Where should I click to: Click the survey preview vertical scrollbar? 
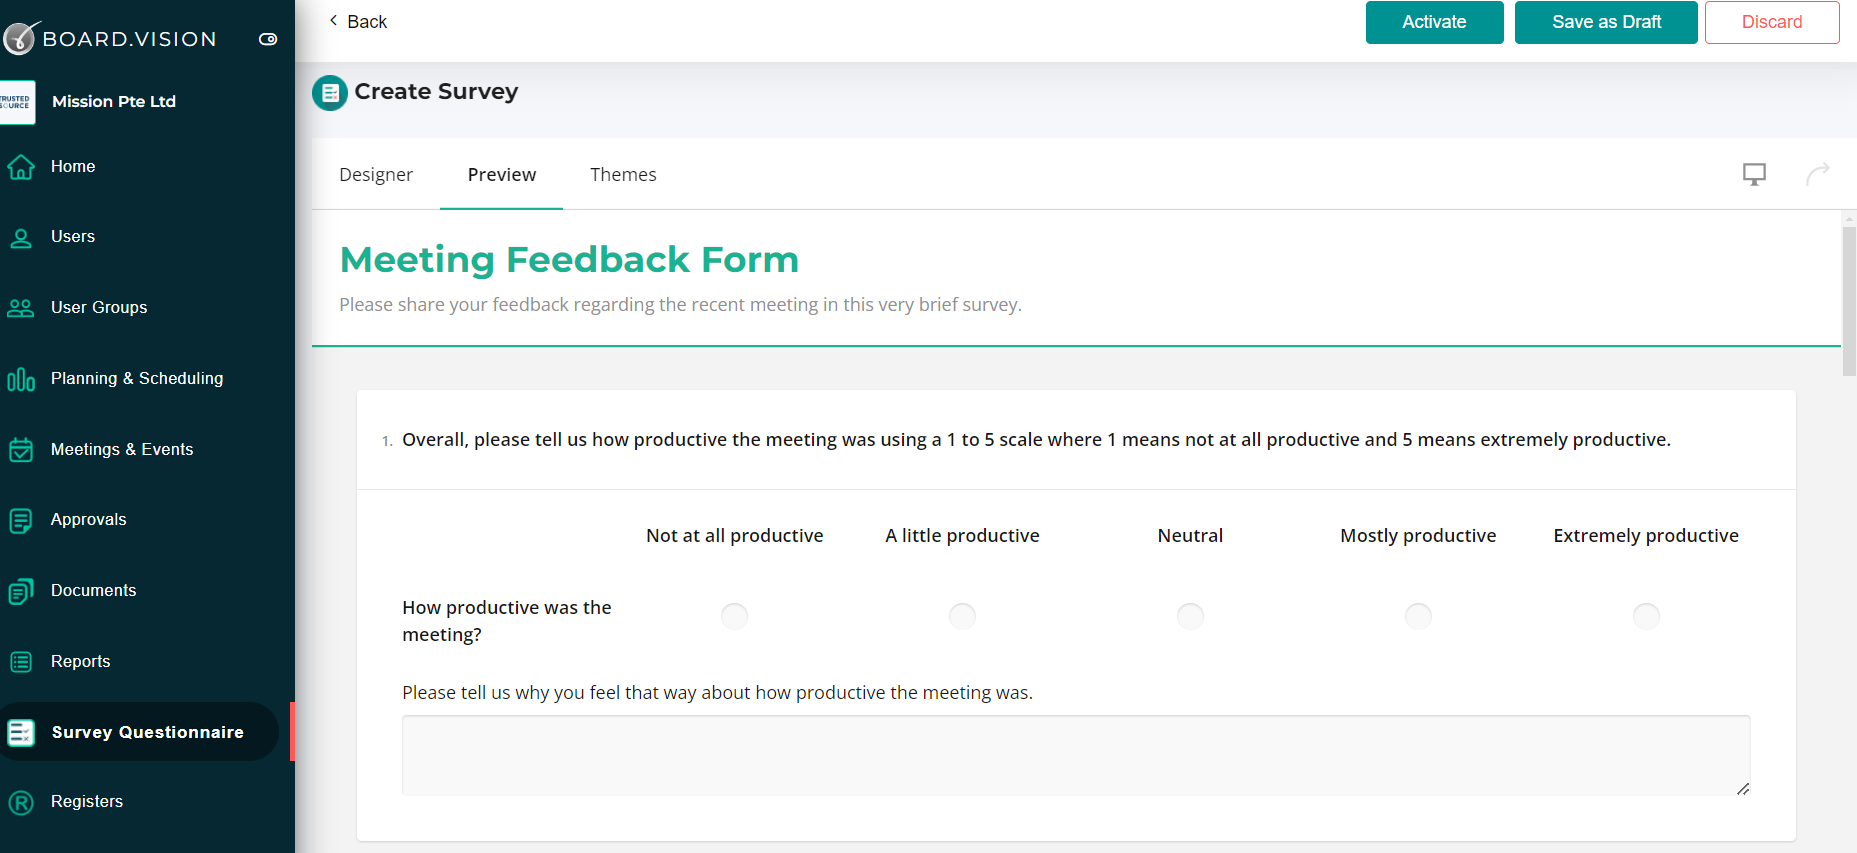click(x=1849, y=300)
